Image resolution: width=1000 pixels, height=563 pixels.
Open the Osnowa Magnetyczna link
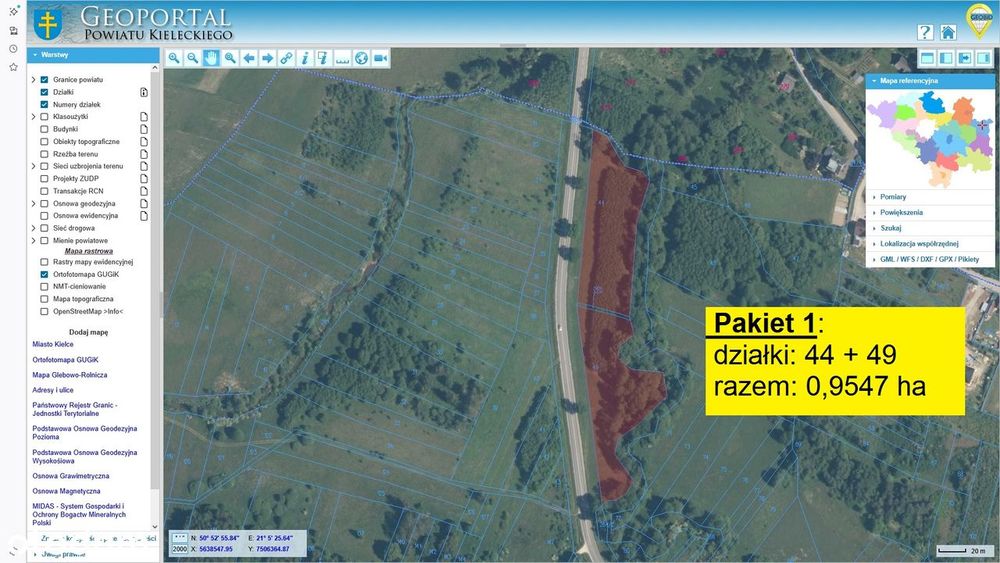point(66,491)
